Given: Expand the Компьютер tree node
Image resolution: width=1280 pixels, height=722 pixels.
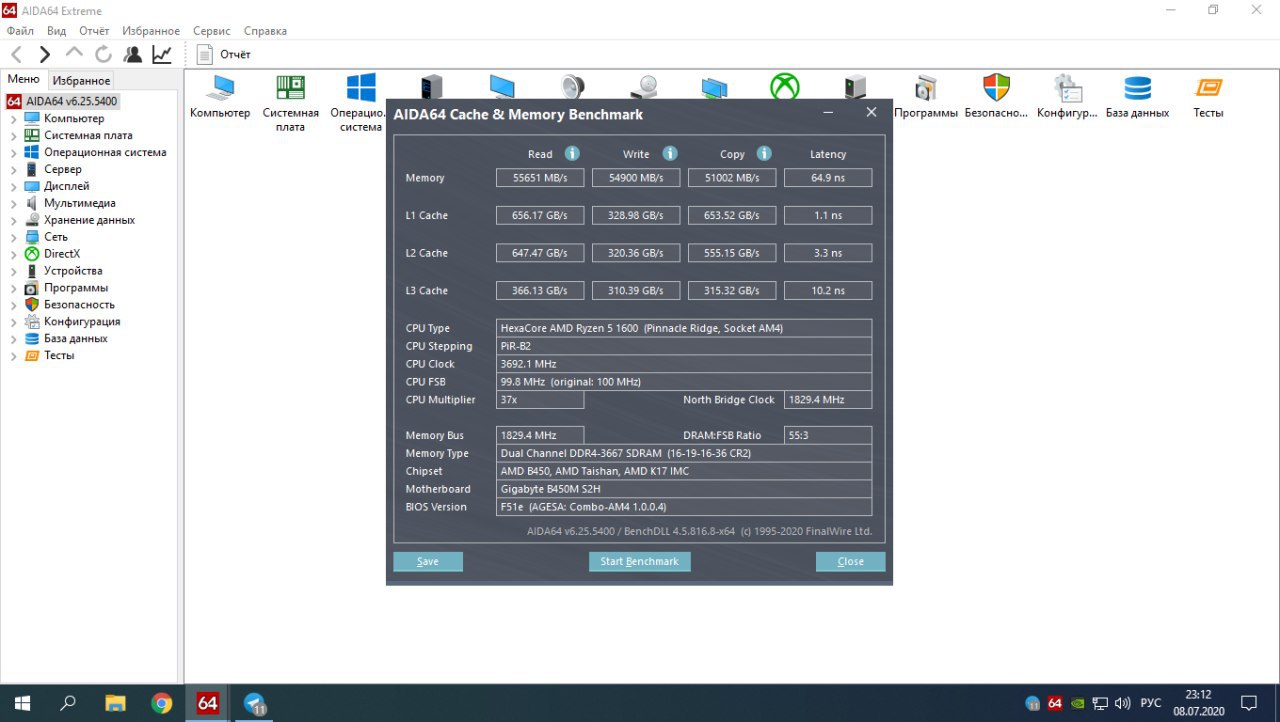Looking at the screenshot, I should [13, 119].
